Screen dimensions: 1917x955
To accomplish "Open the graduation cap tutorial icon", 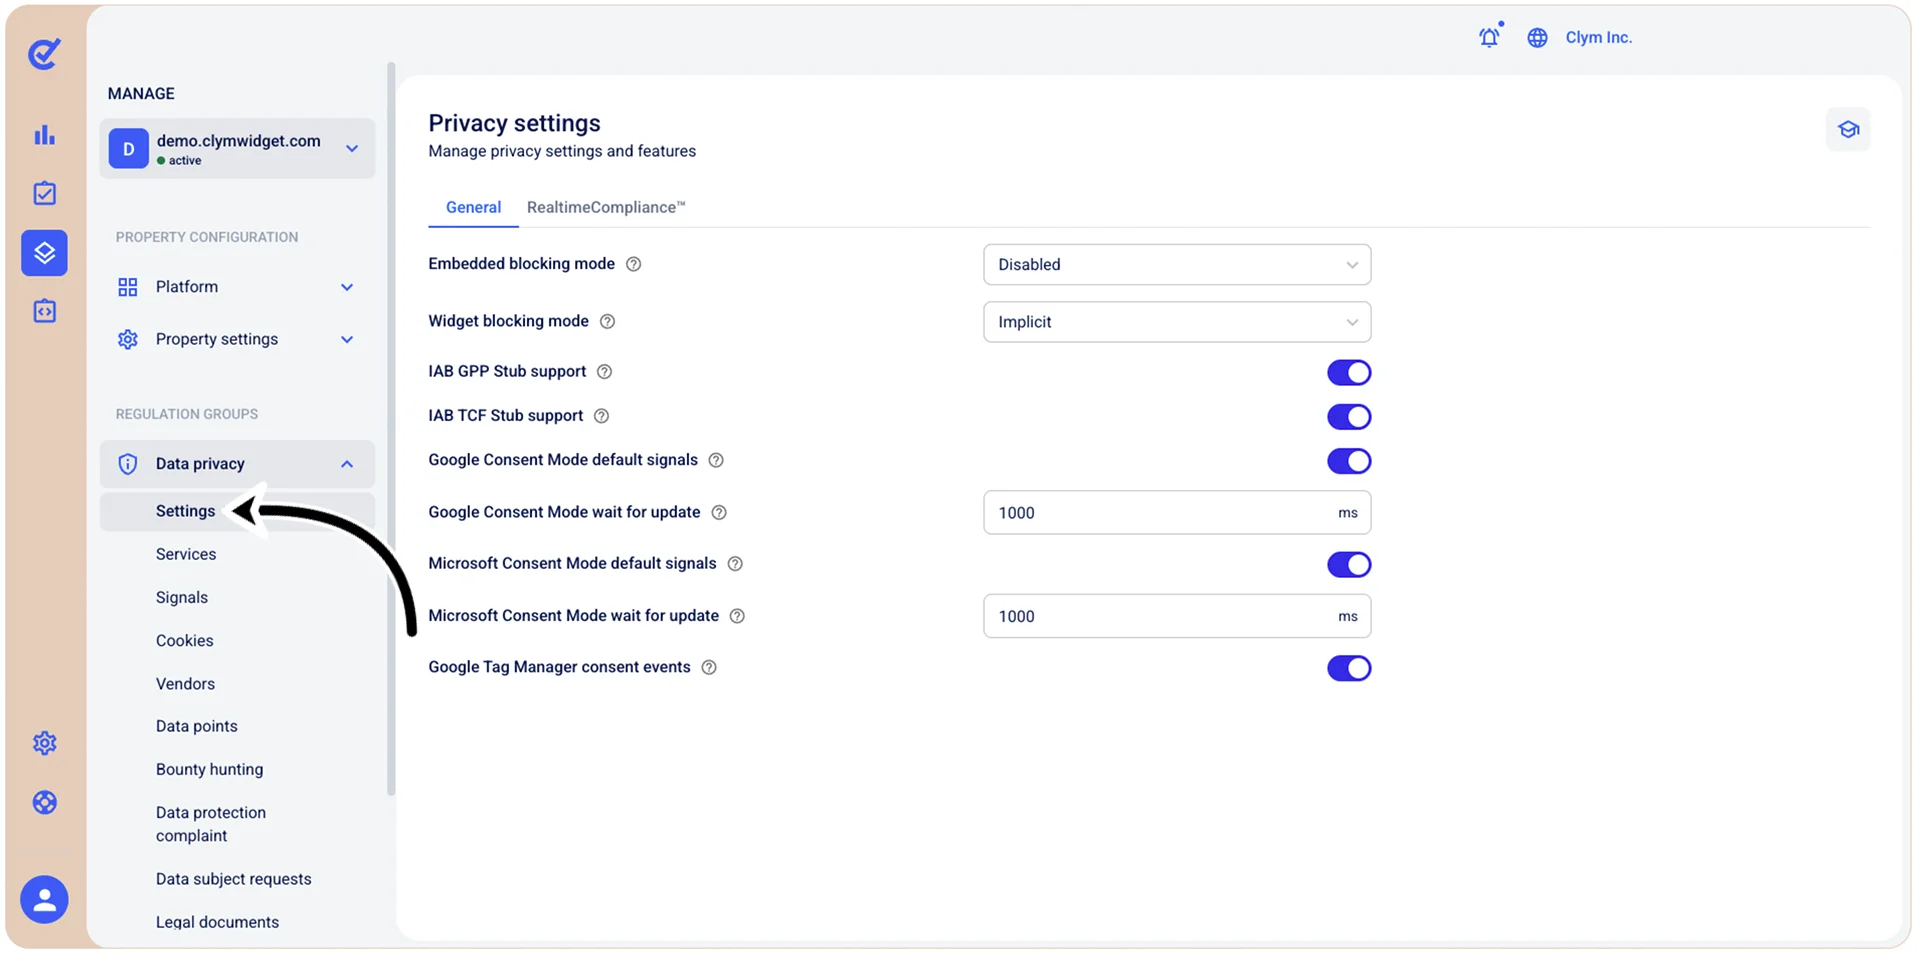I will (1848, 129).
